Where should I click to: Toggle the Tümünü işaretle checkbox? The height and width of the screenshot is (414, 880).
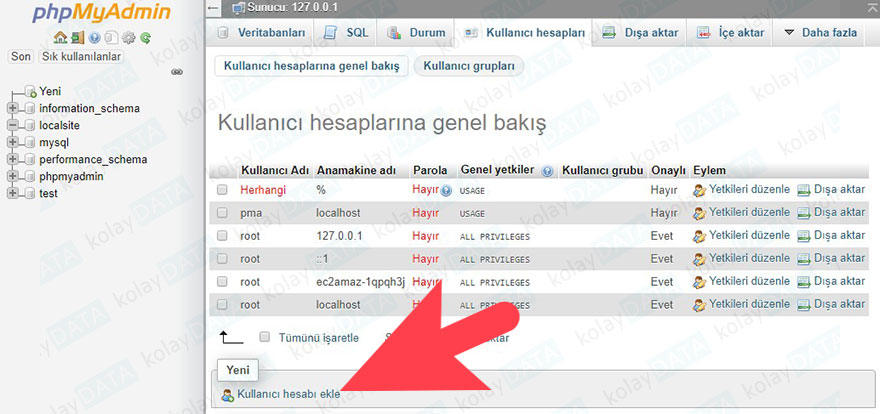[x=265, y=337]
